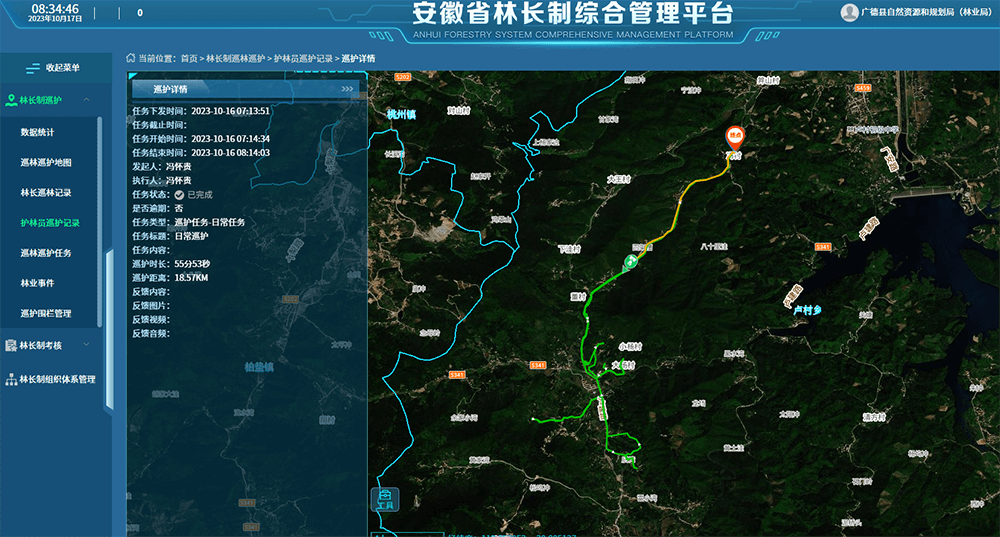The width and height of the screenshot is (1000, 537).
Task: Click the orange end-point marker on map
Action: [x=734, y=137]
